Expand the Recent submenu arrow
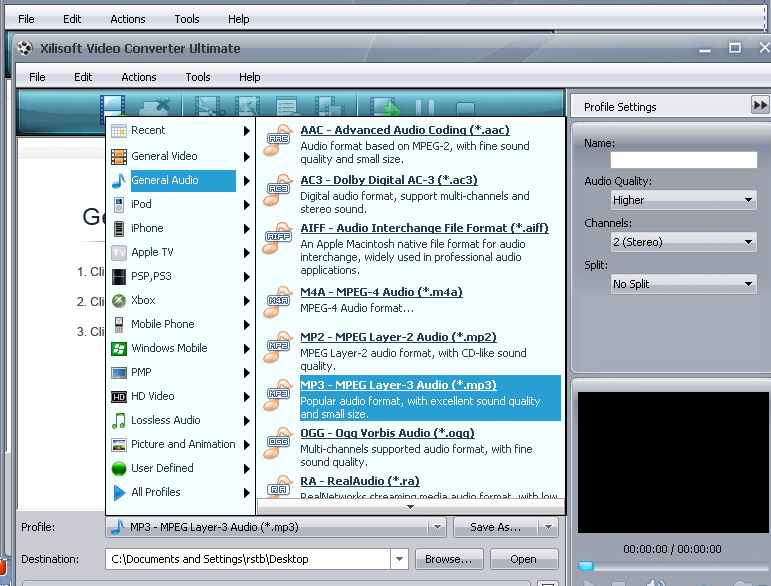The width and height of the screenshot is (771, 586). [246, 131]
